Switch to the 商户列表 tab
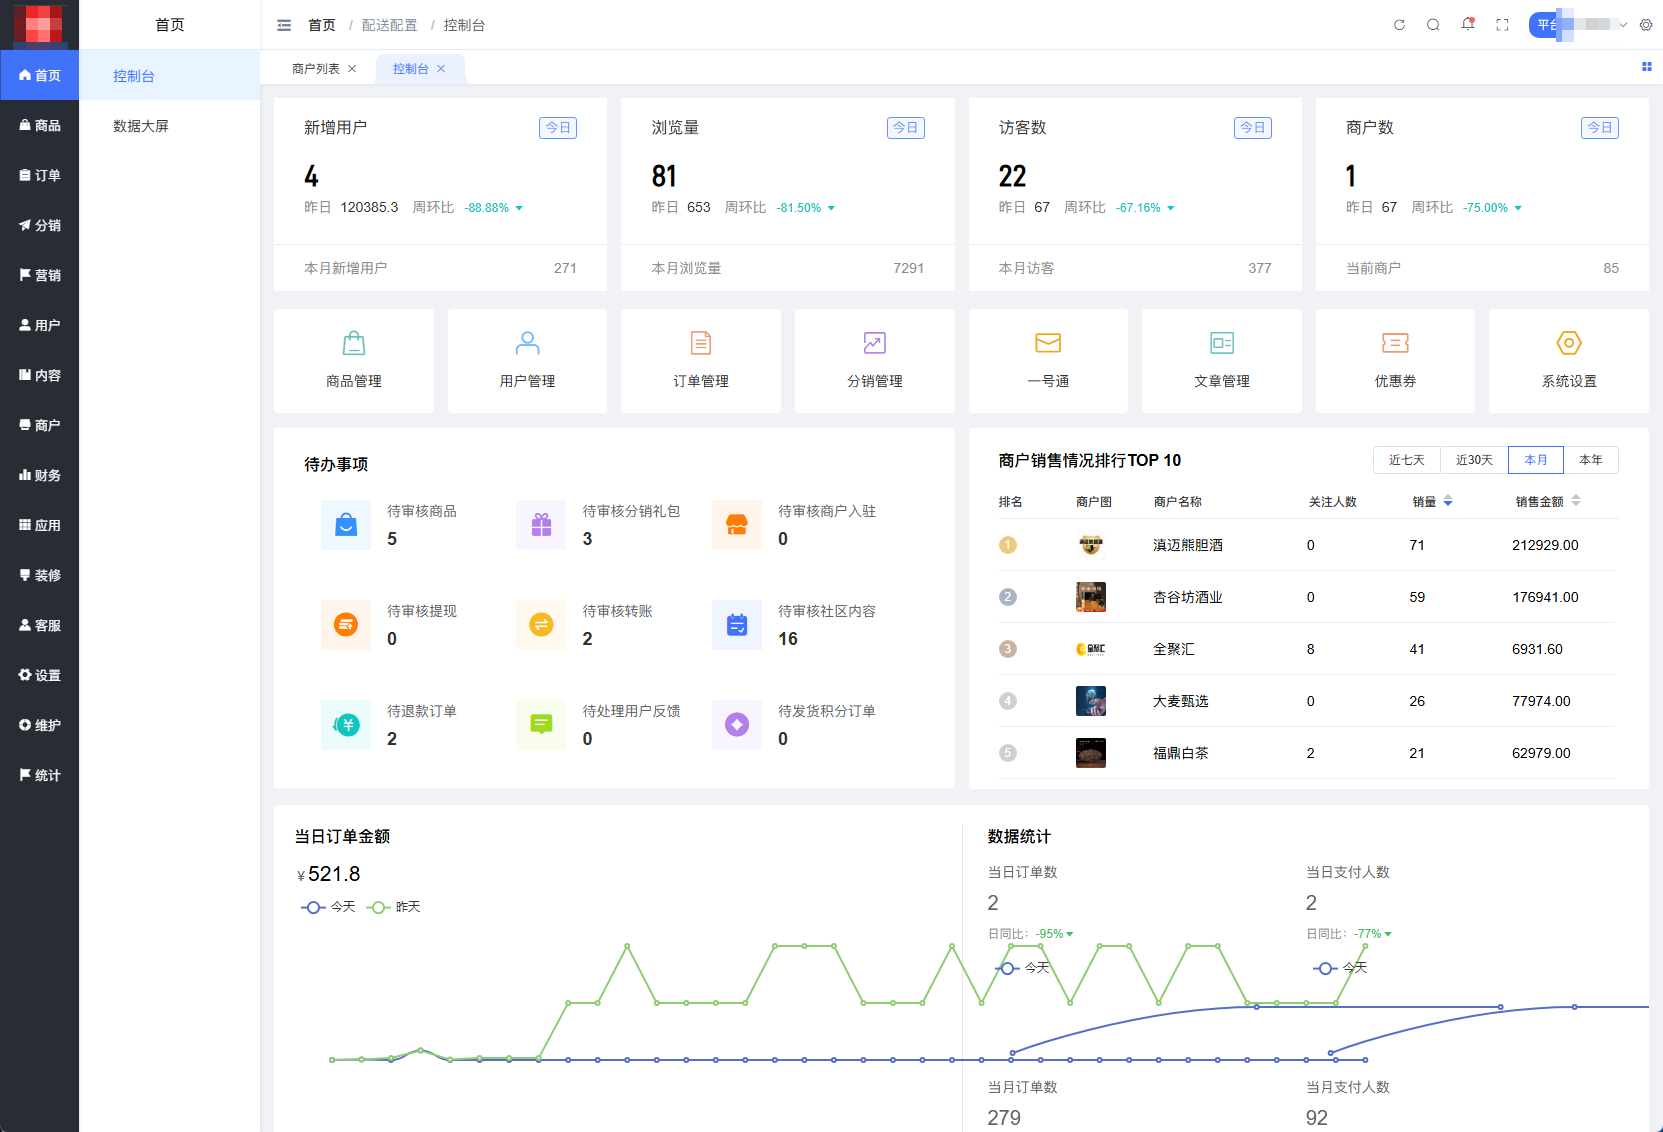 (x=315, y=69)
